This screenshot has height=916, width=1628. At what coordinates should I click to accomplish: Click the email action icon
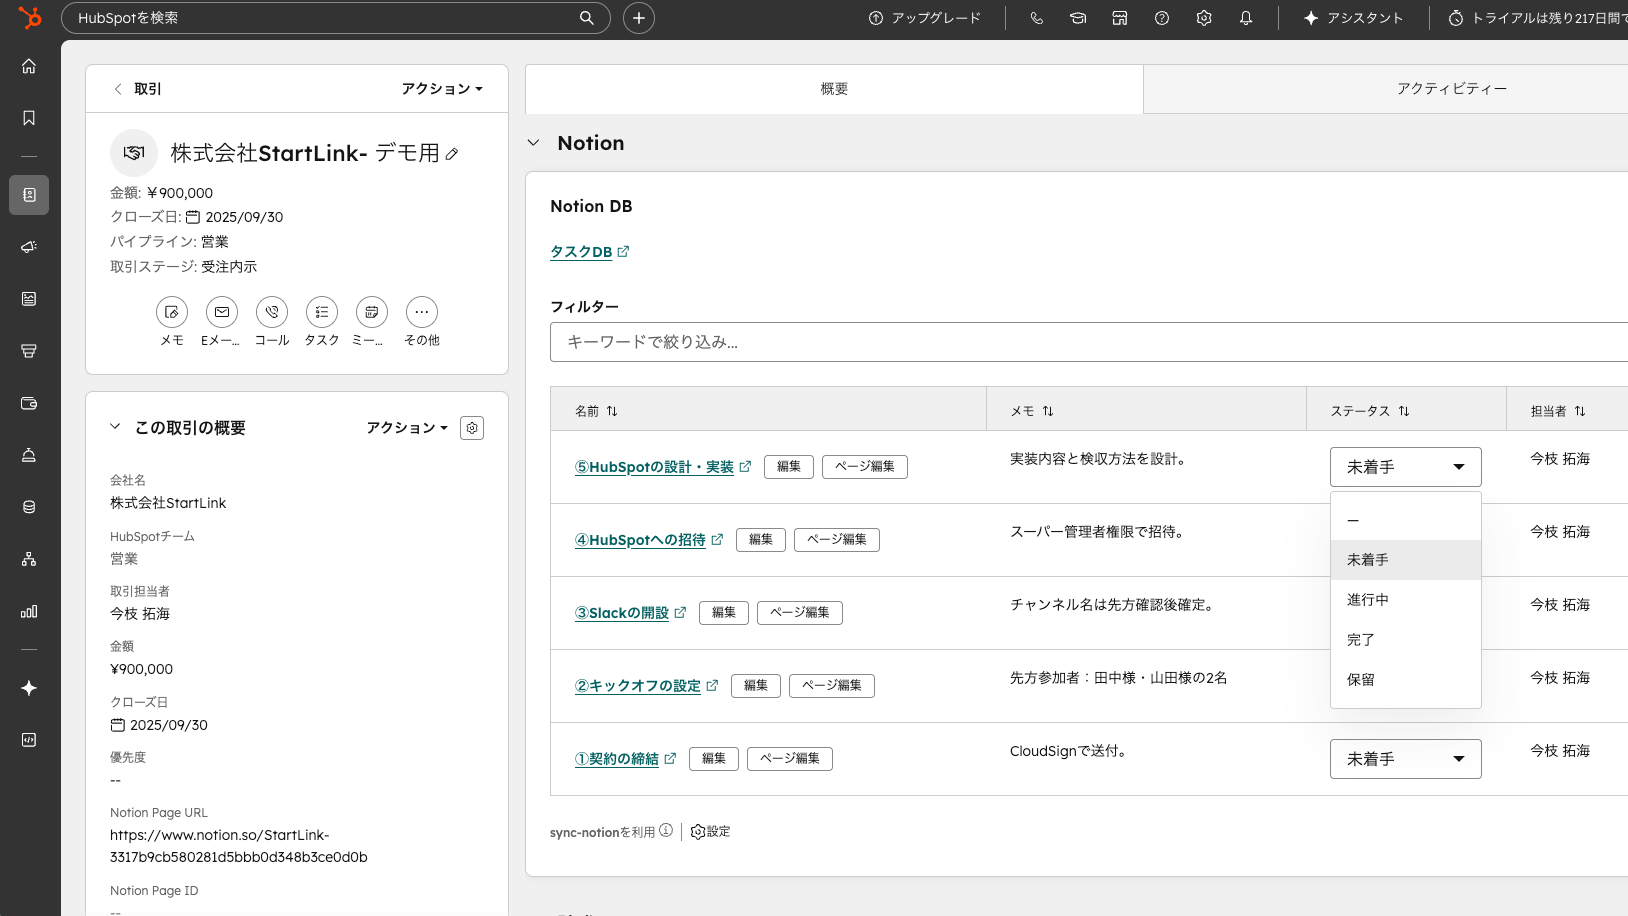coord(222,312)
